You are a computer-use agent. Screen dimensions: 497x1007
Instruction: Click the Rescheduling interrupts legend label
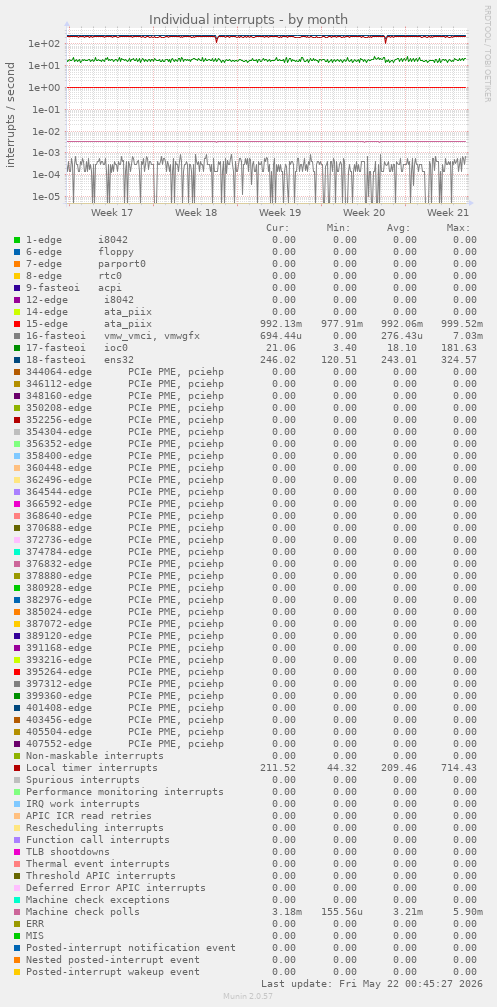point(94,828)
